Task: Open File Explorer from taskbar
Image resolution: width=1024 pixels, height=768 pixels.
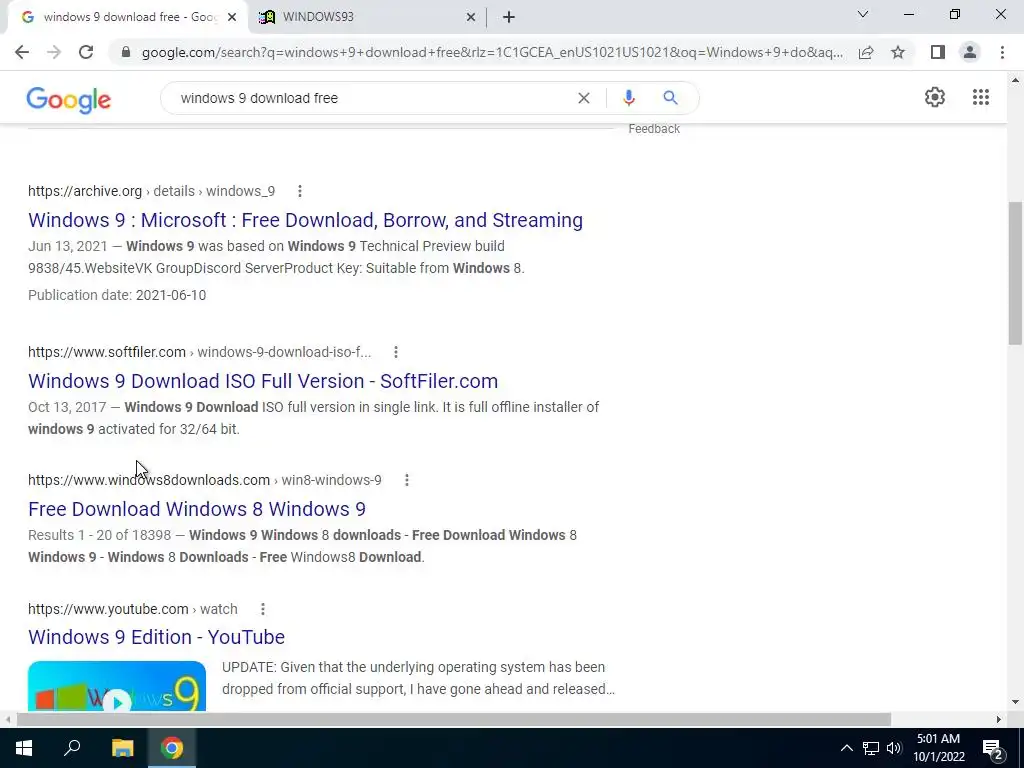Action: click(x=122, y=748)
